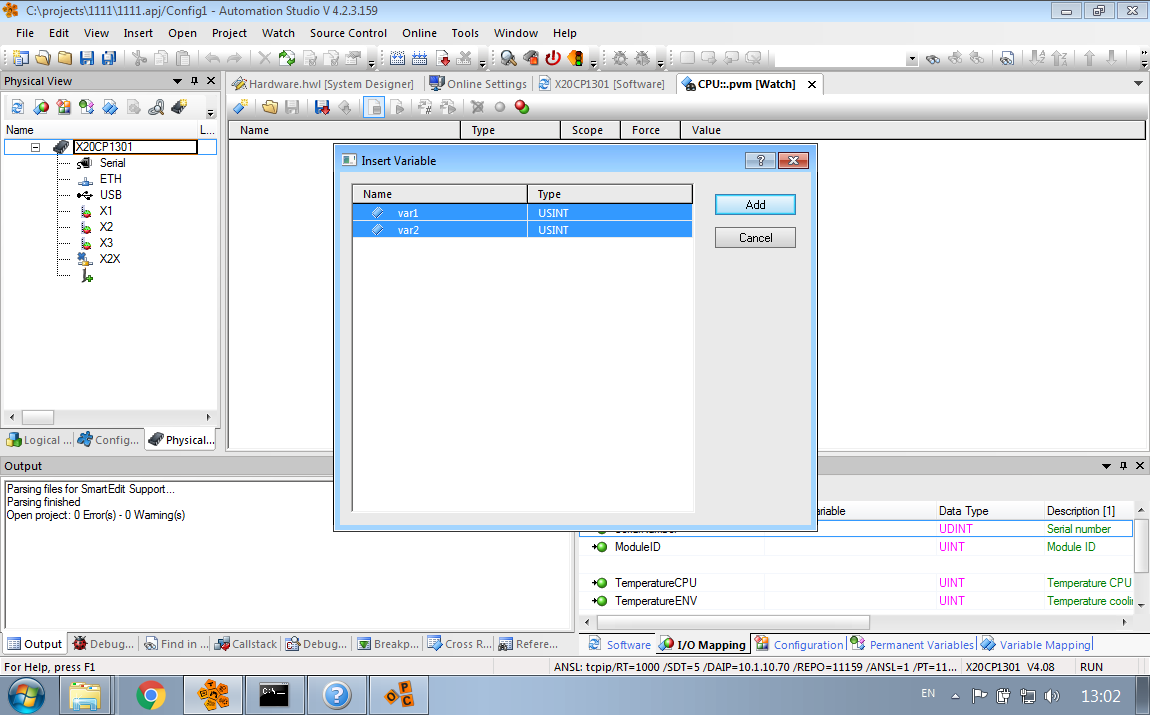The image size is (1150, 715).
Task: Open the document tab list dropdown arrow
Action: pos(1138,84)
